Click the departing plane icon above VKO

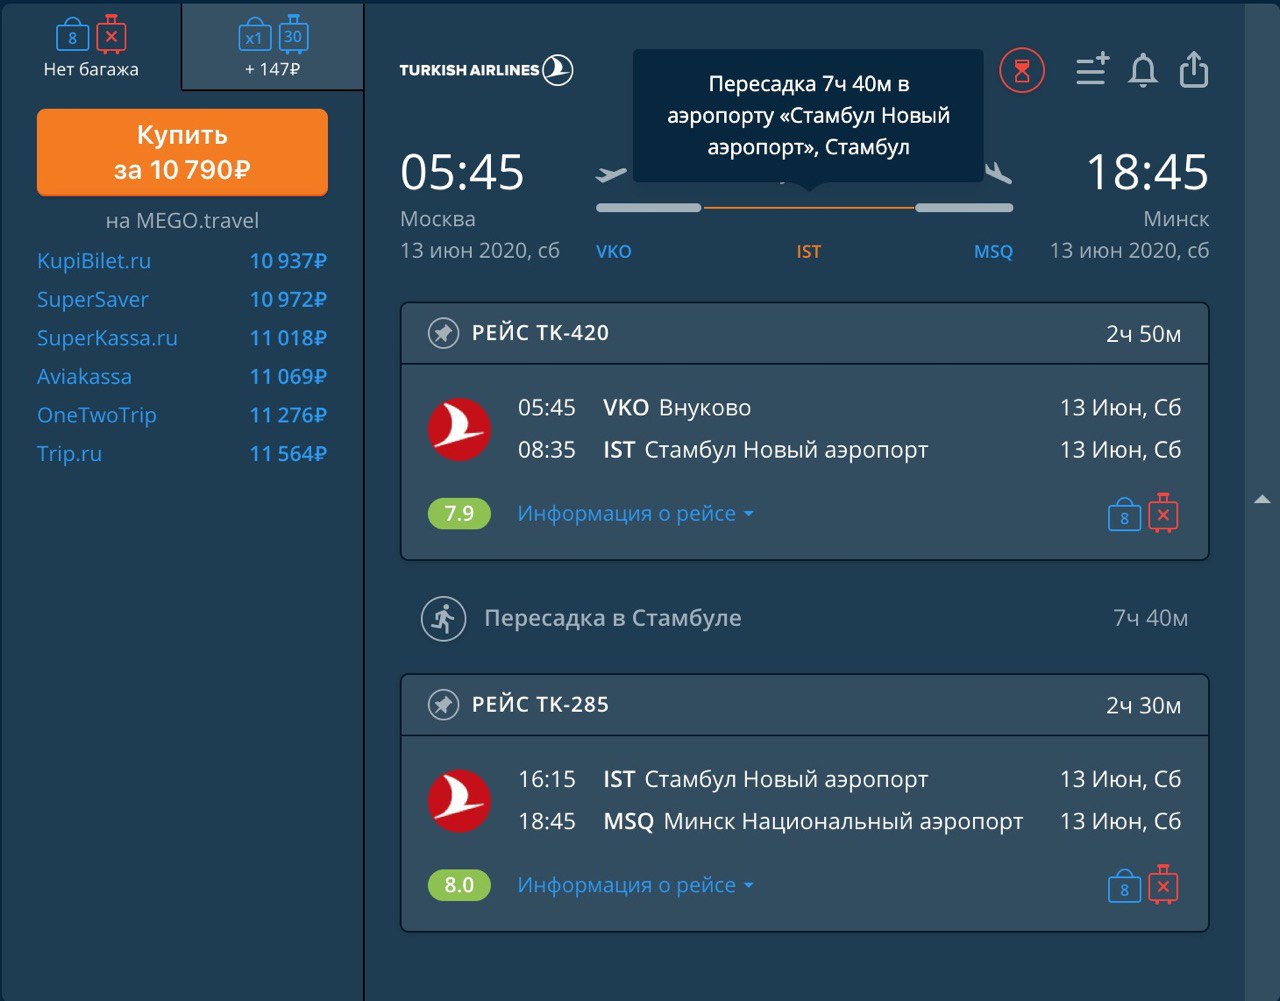[x=611, y=174]
